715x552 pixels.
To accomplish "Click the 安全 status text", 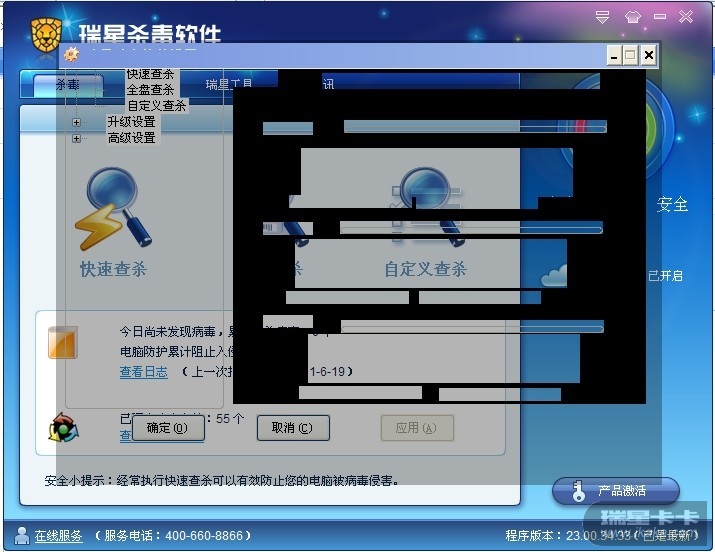I will 673,204.
